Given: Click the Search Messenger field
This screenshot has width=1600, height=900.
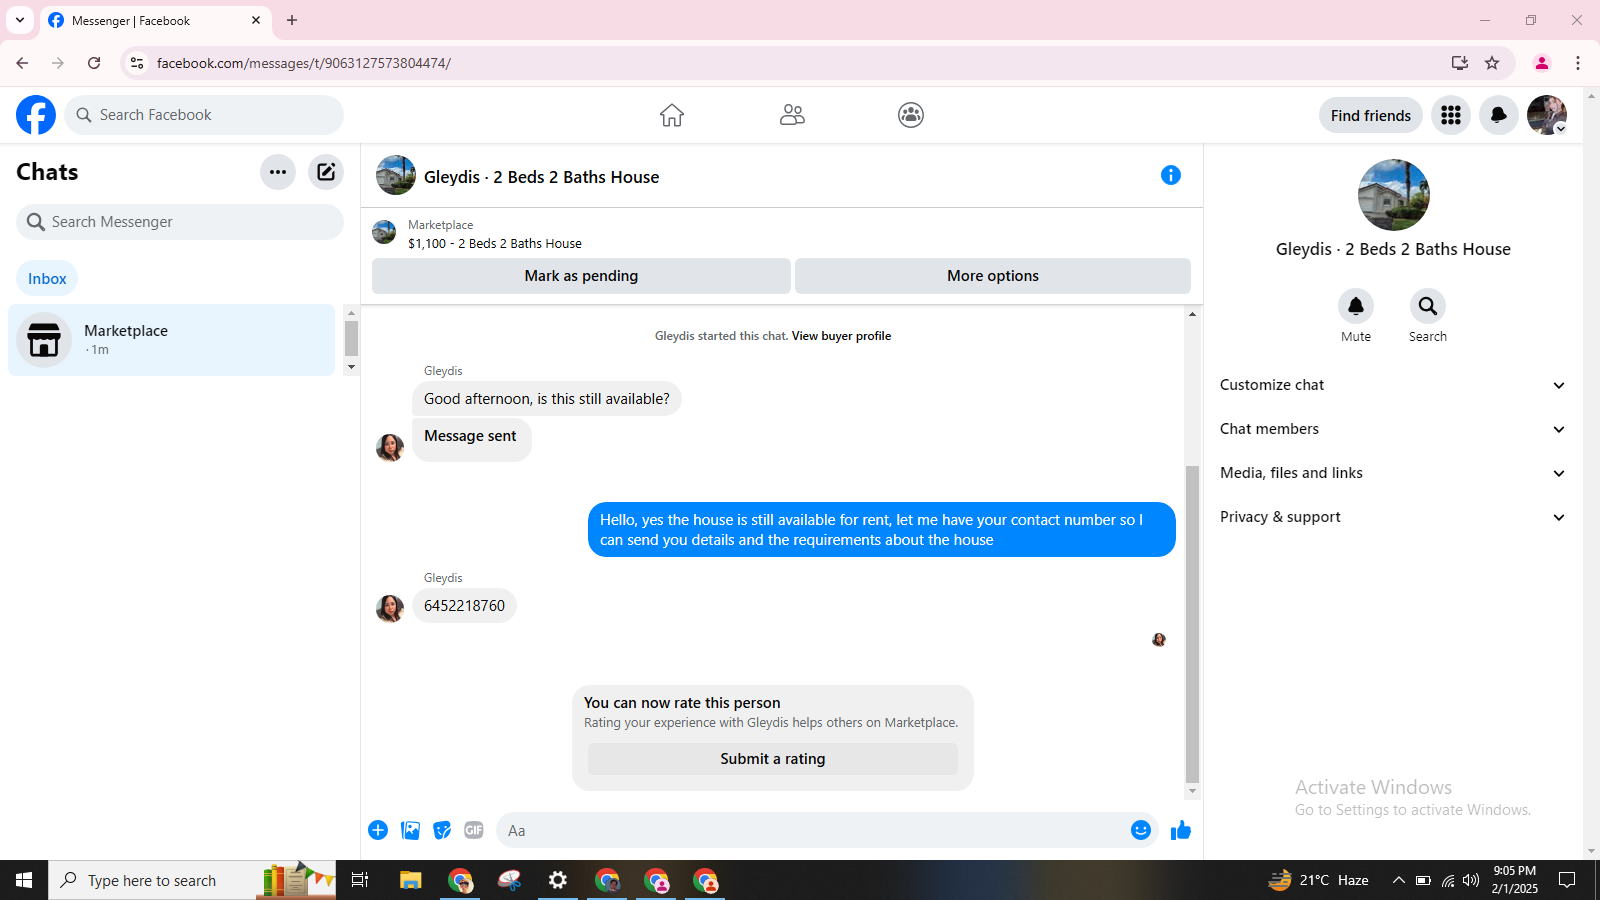Looking at the screenshot, I should coord(180,222).
